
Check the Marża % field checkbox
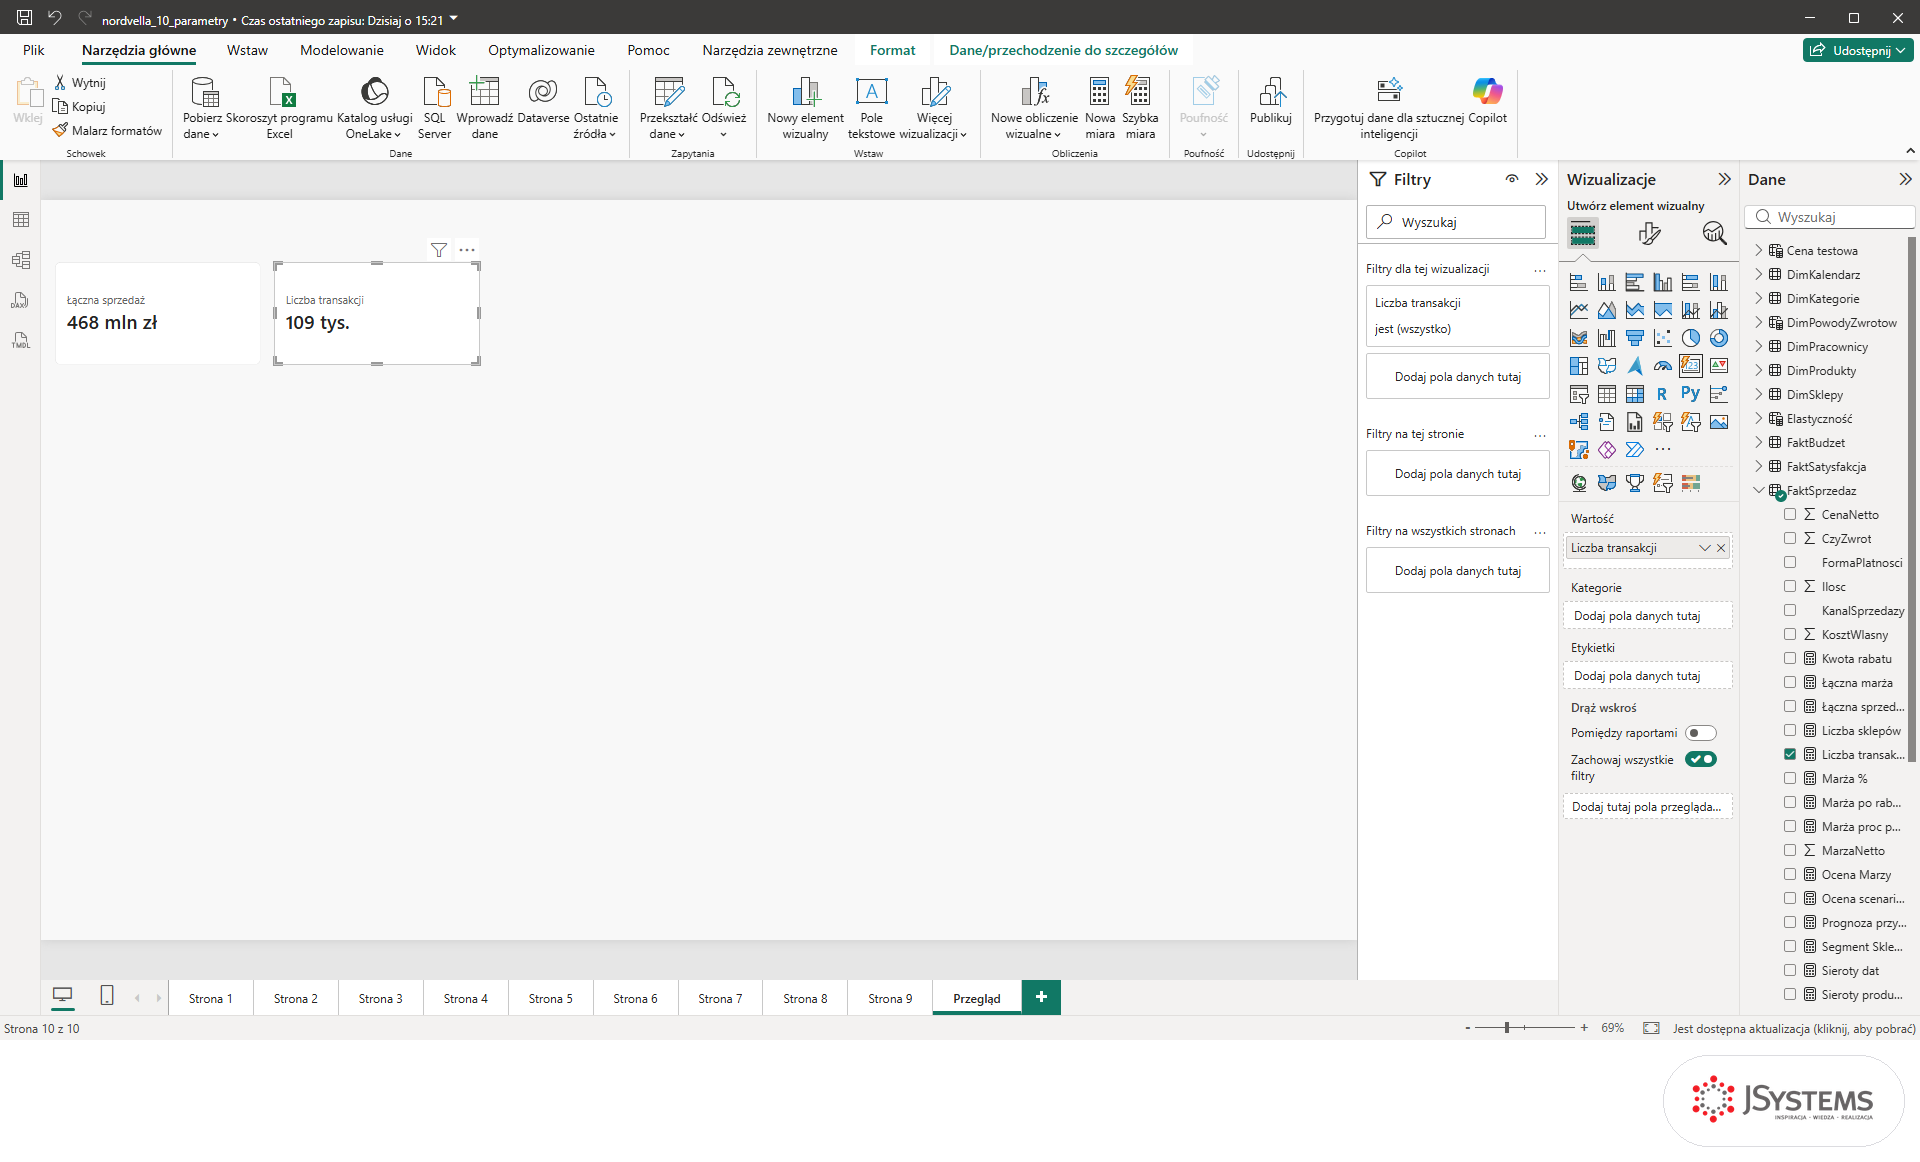1790,778
